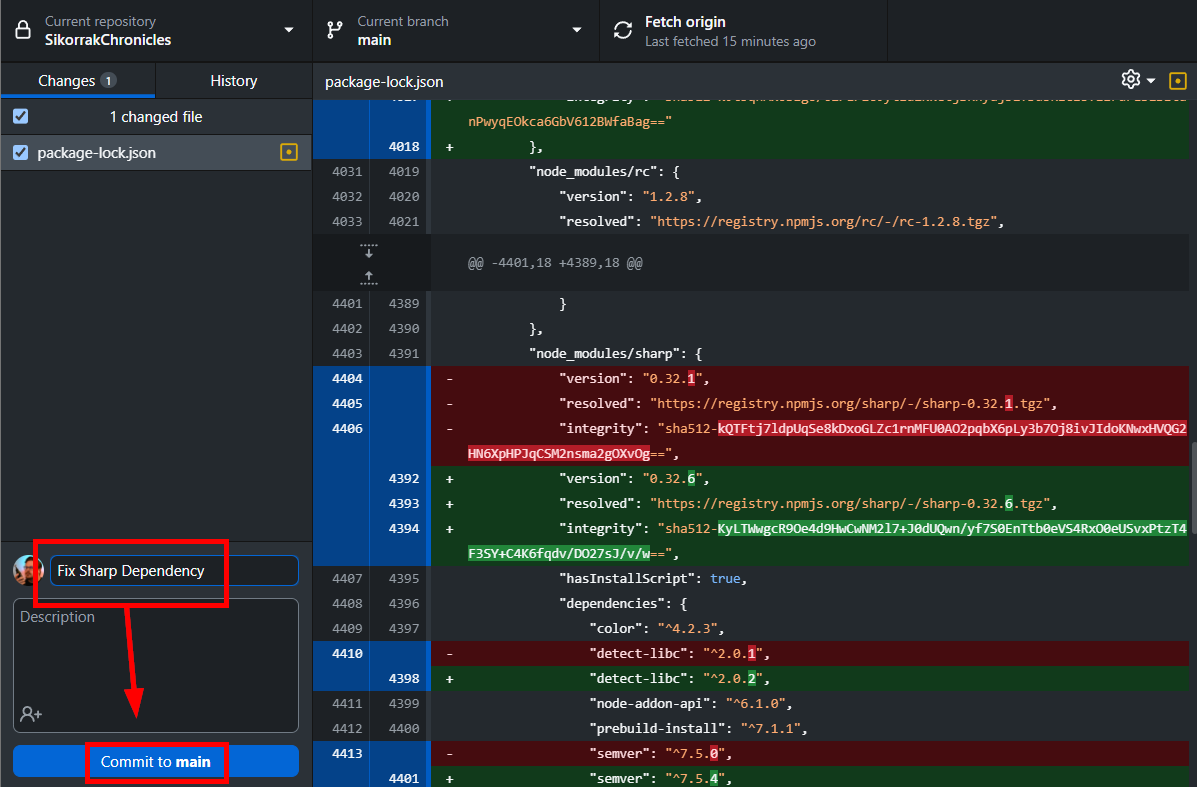The height and width of the screenshot is (787, 1197).
Task: Toggle selection of deleted line 4404
Action: [349, 379]
